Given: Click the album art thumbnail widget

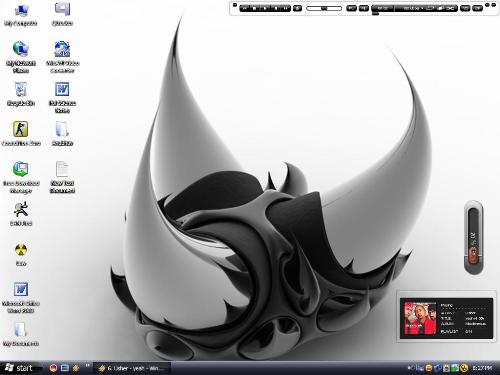Looking at the screenshot, I should 420,318.
